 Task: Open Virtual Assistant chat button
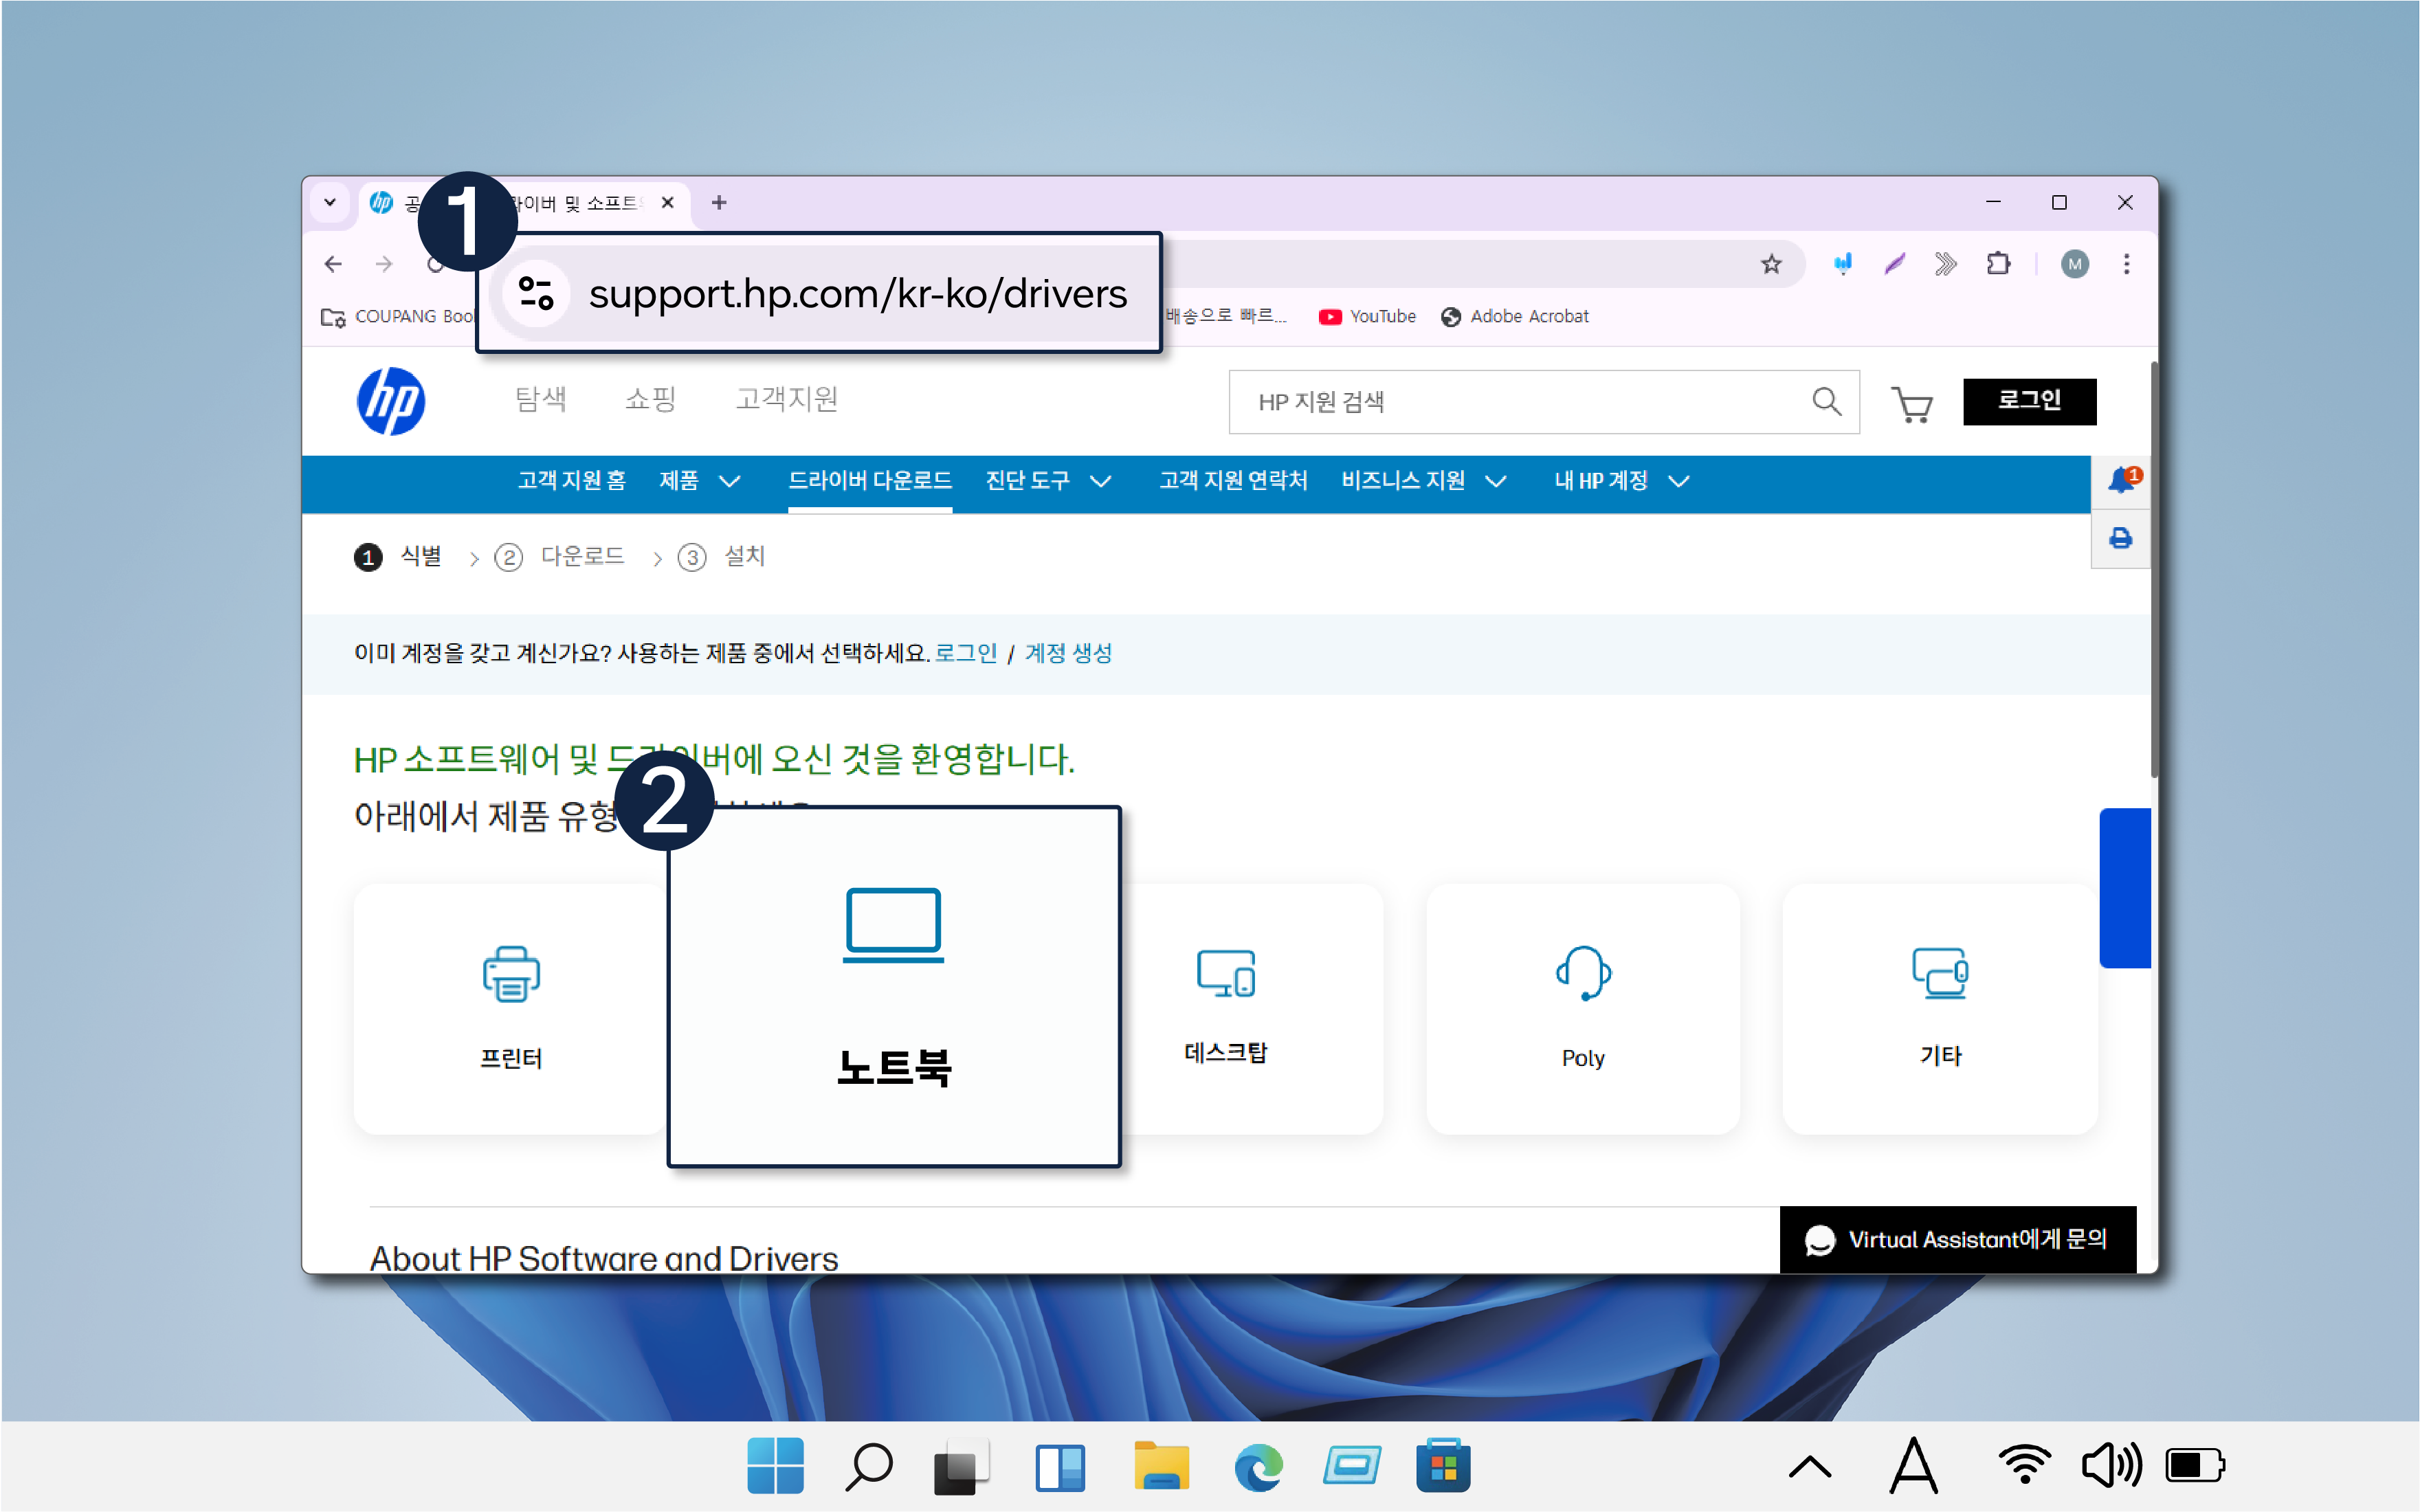[1957, 1240]
